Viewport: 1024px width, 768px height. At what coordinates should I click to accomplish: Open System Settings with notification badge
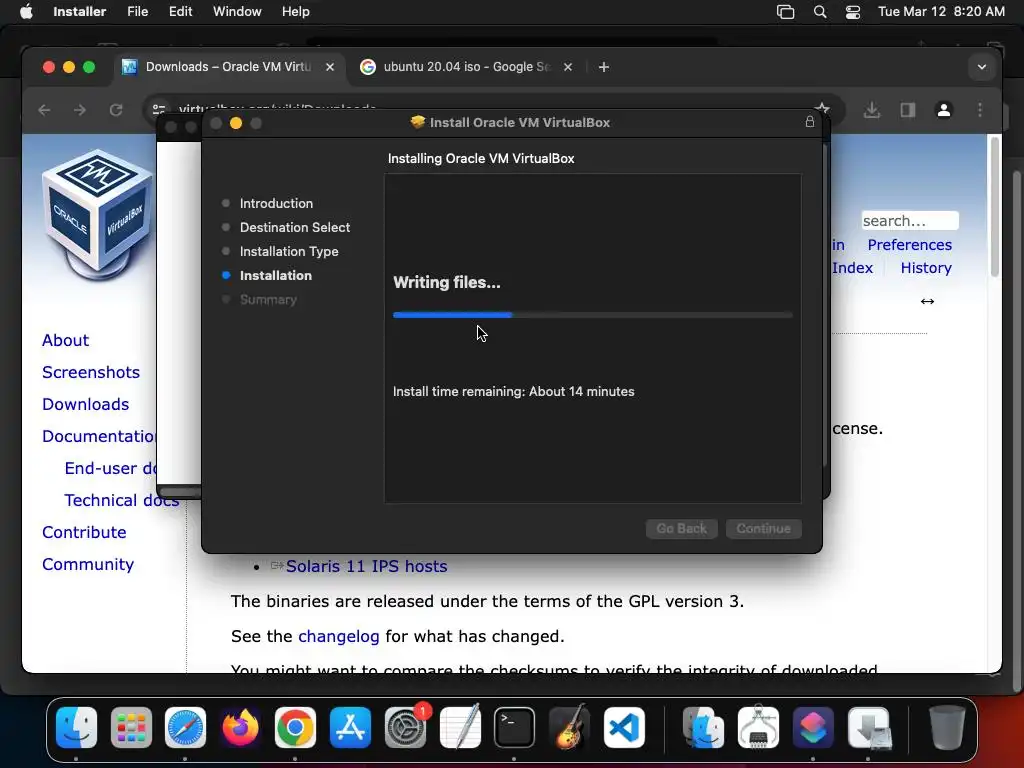[x=406, y=727]
